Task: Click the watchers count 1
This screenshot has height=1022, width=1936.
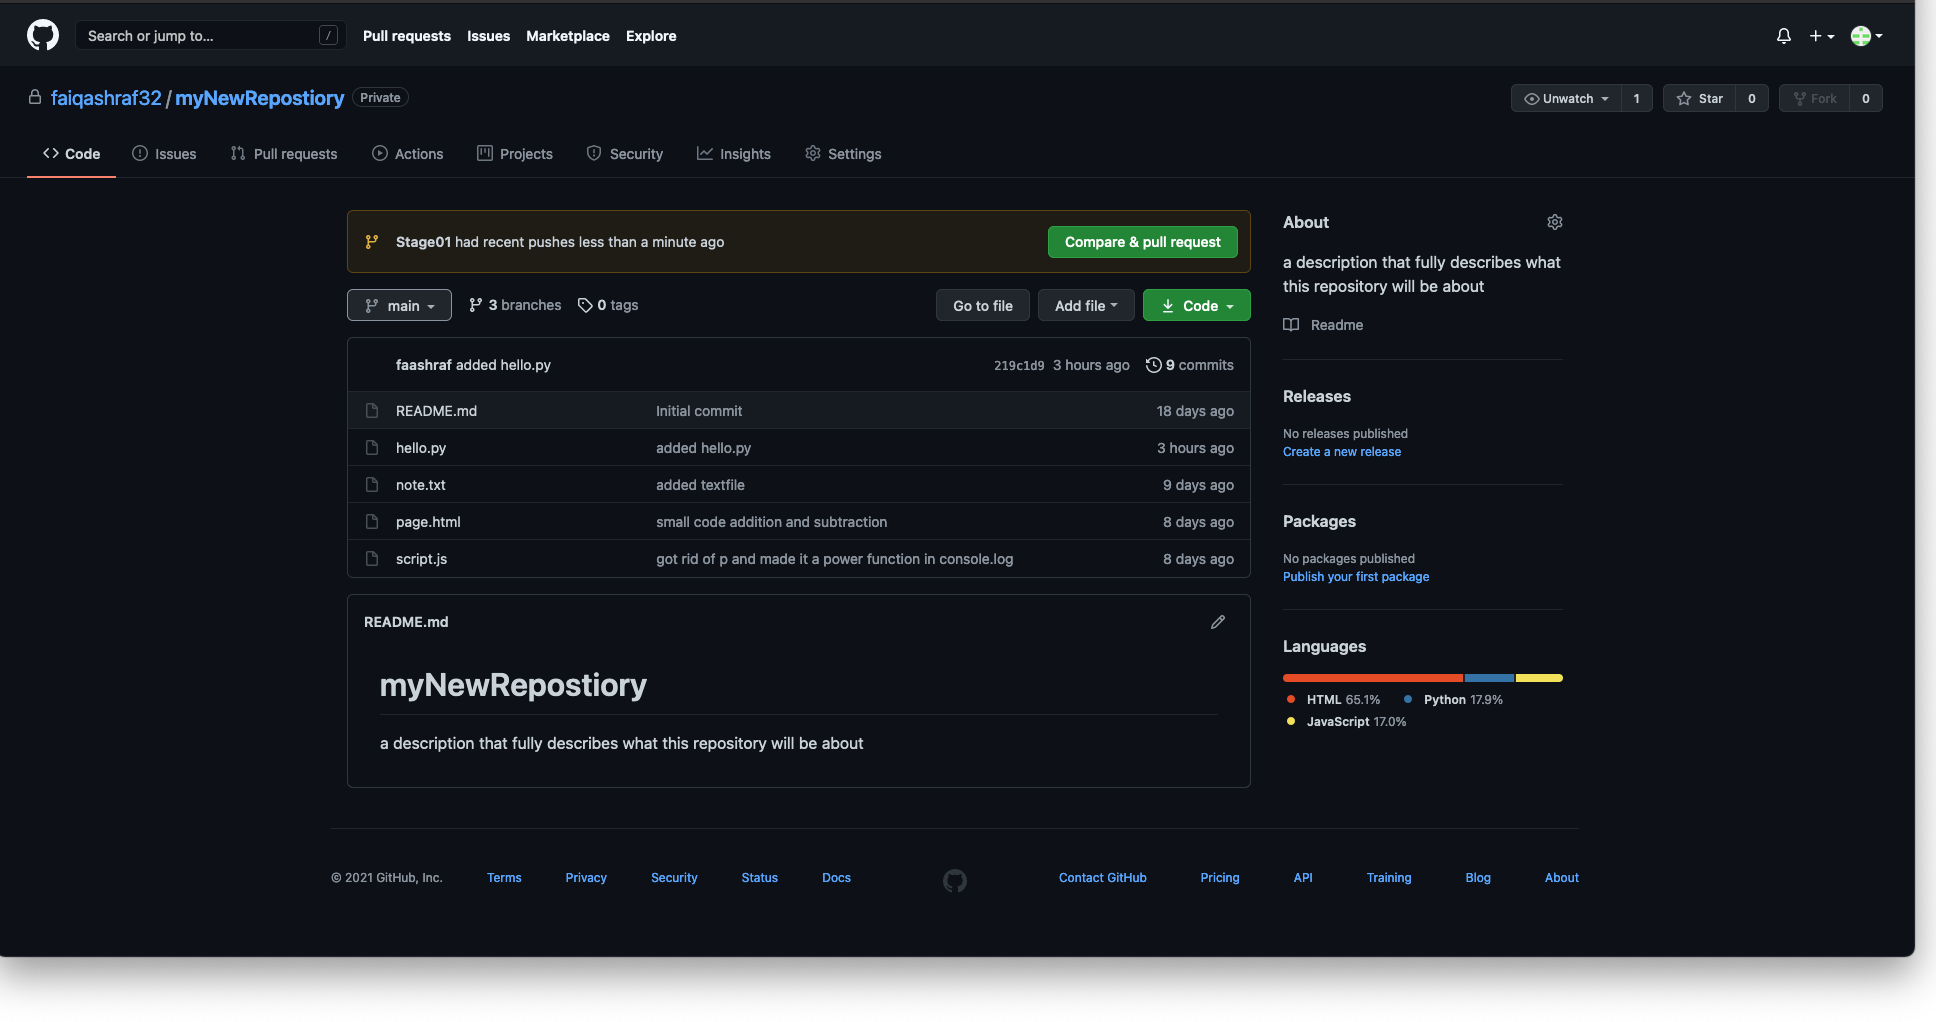Action: 1637,98
